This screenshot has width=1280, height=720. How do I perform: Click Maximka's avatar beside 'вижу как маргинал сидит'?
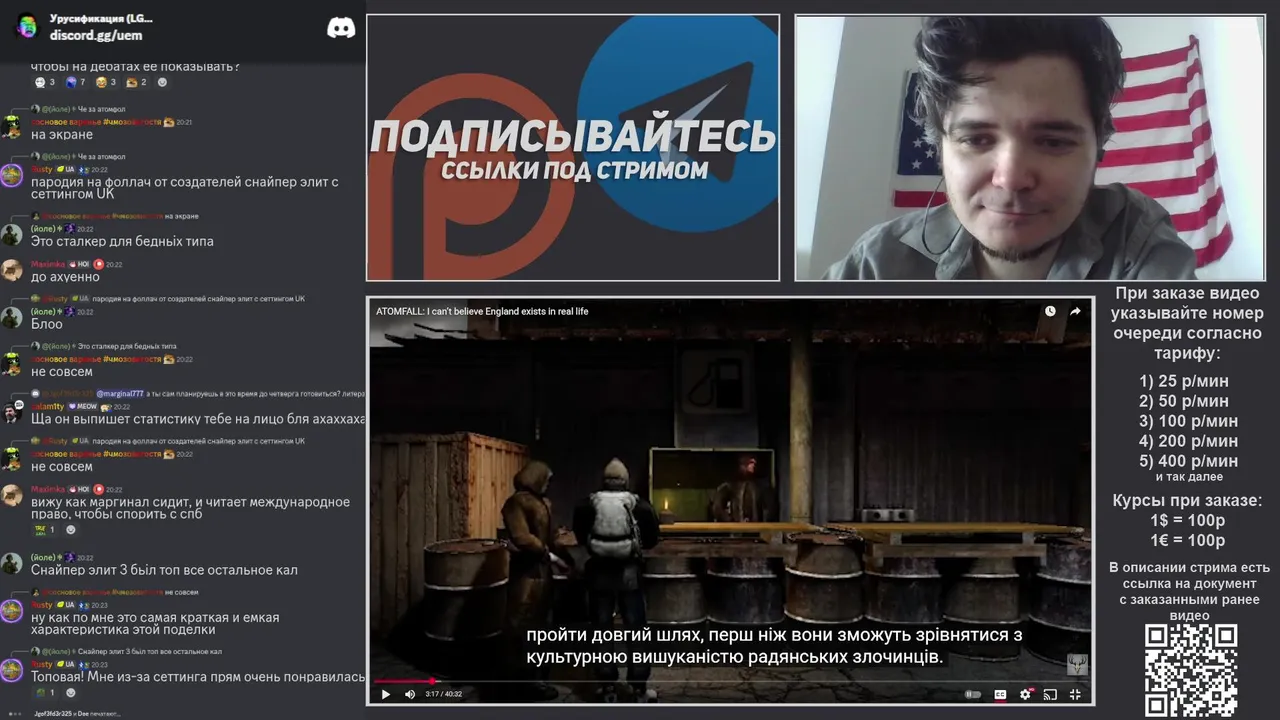tap(11, 496)
